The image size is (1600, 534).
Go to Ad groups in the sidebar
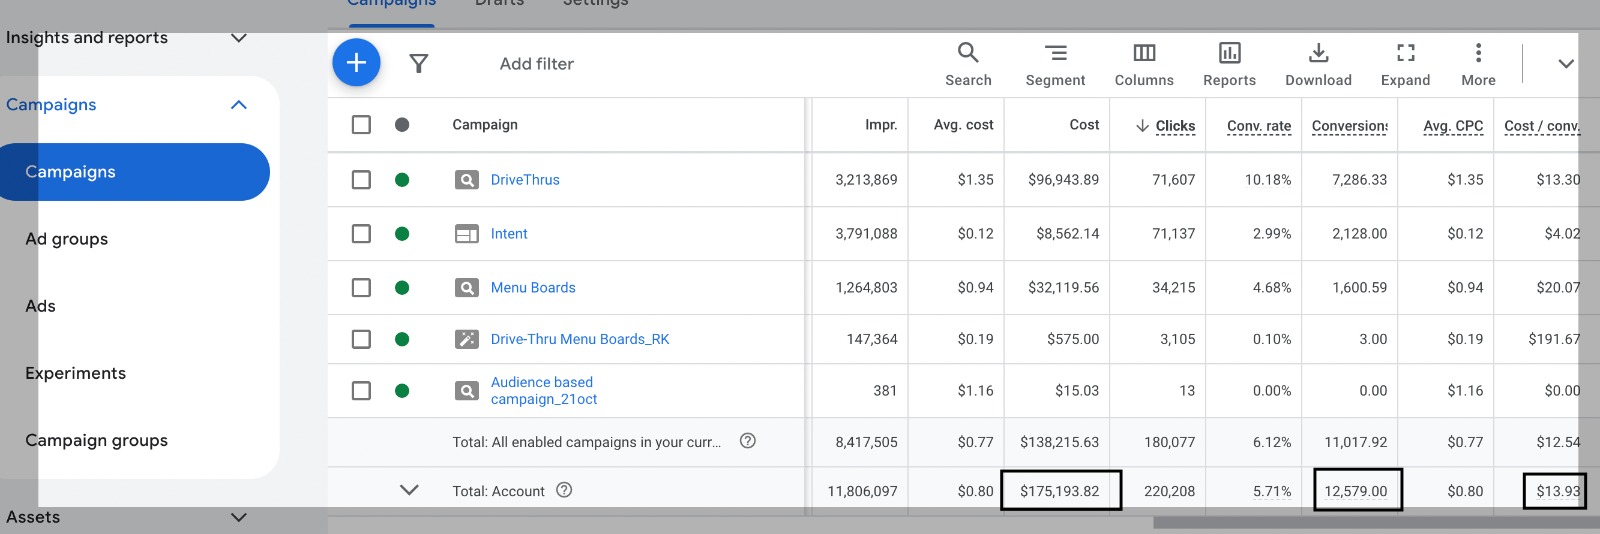tap(67, 239)
